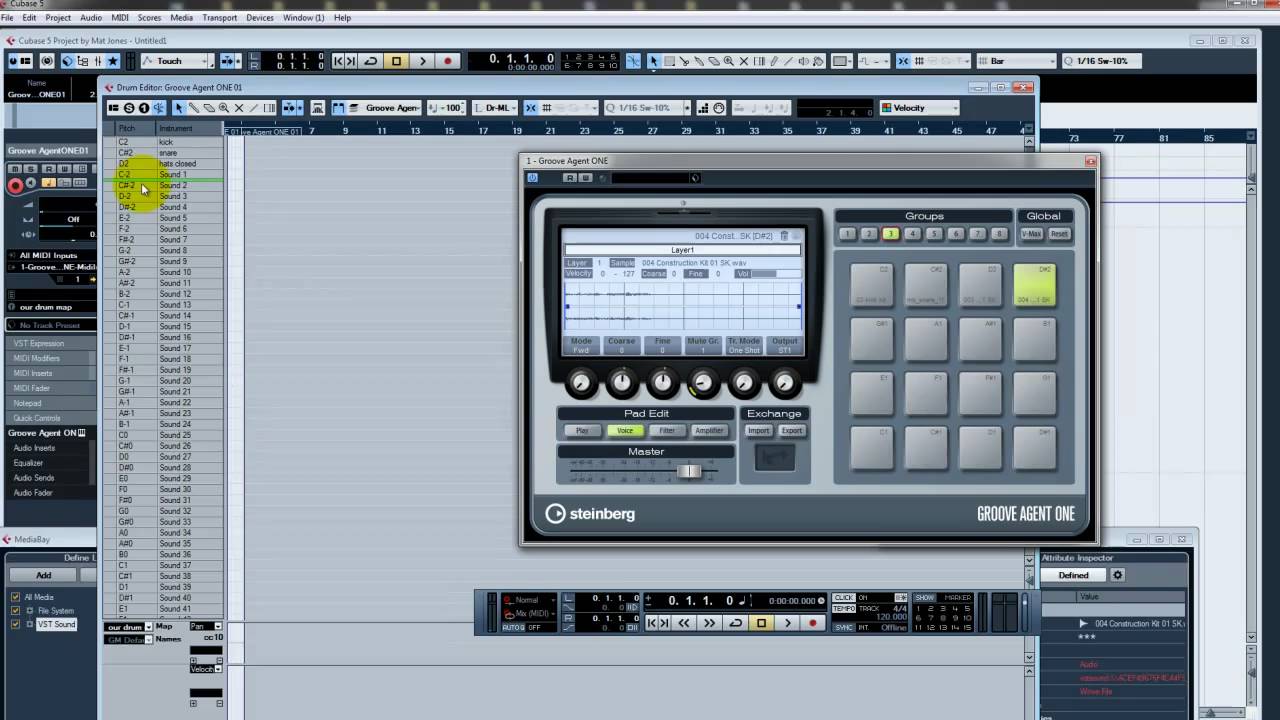Click the delete sample trash icon in Groove Agent

point(784,236)
